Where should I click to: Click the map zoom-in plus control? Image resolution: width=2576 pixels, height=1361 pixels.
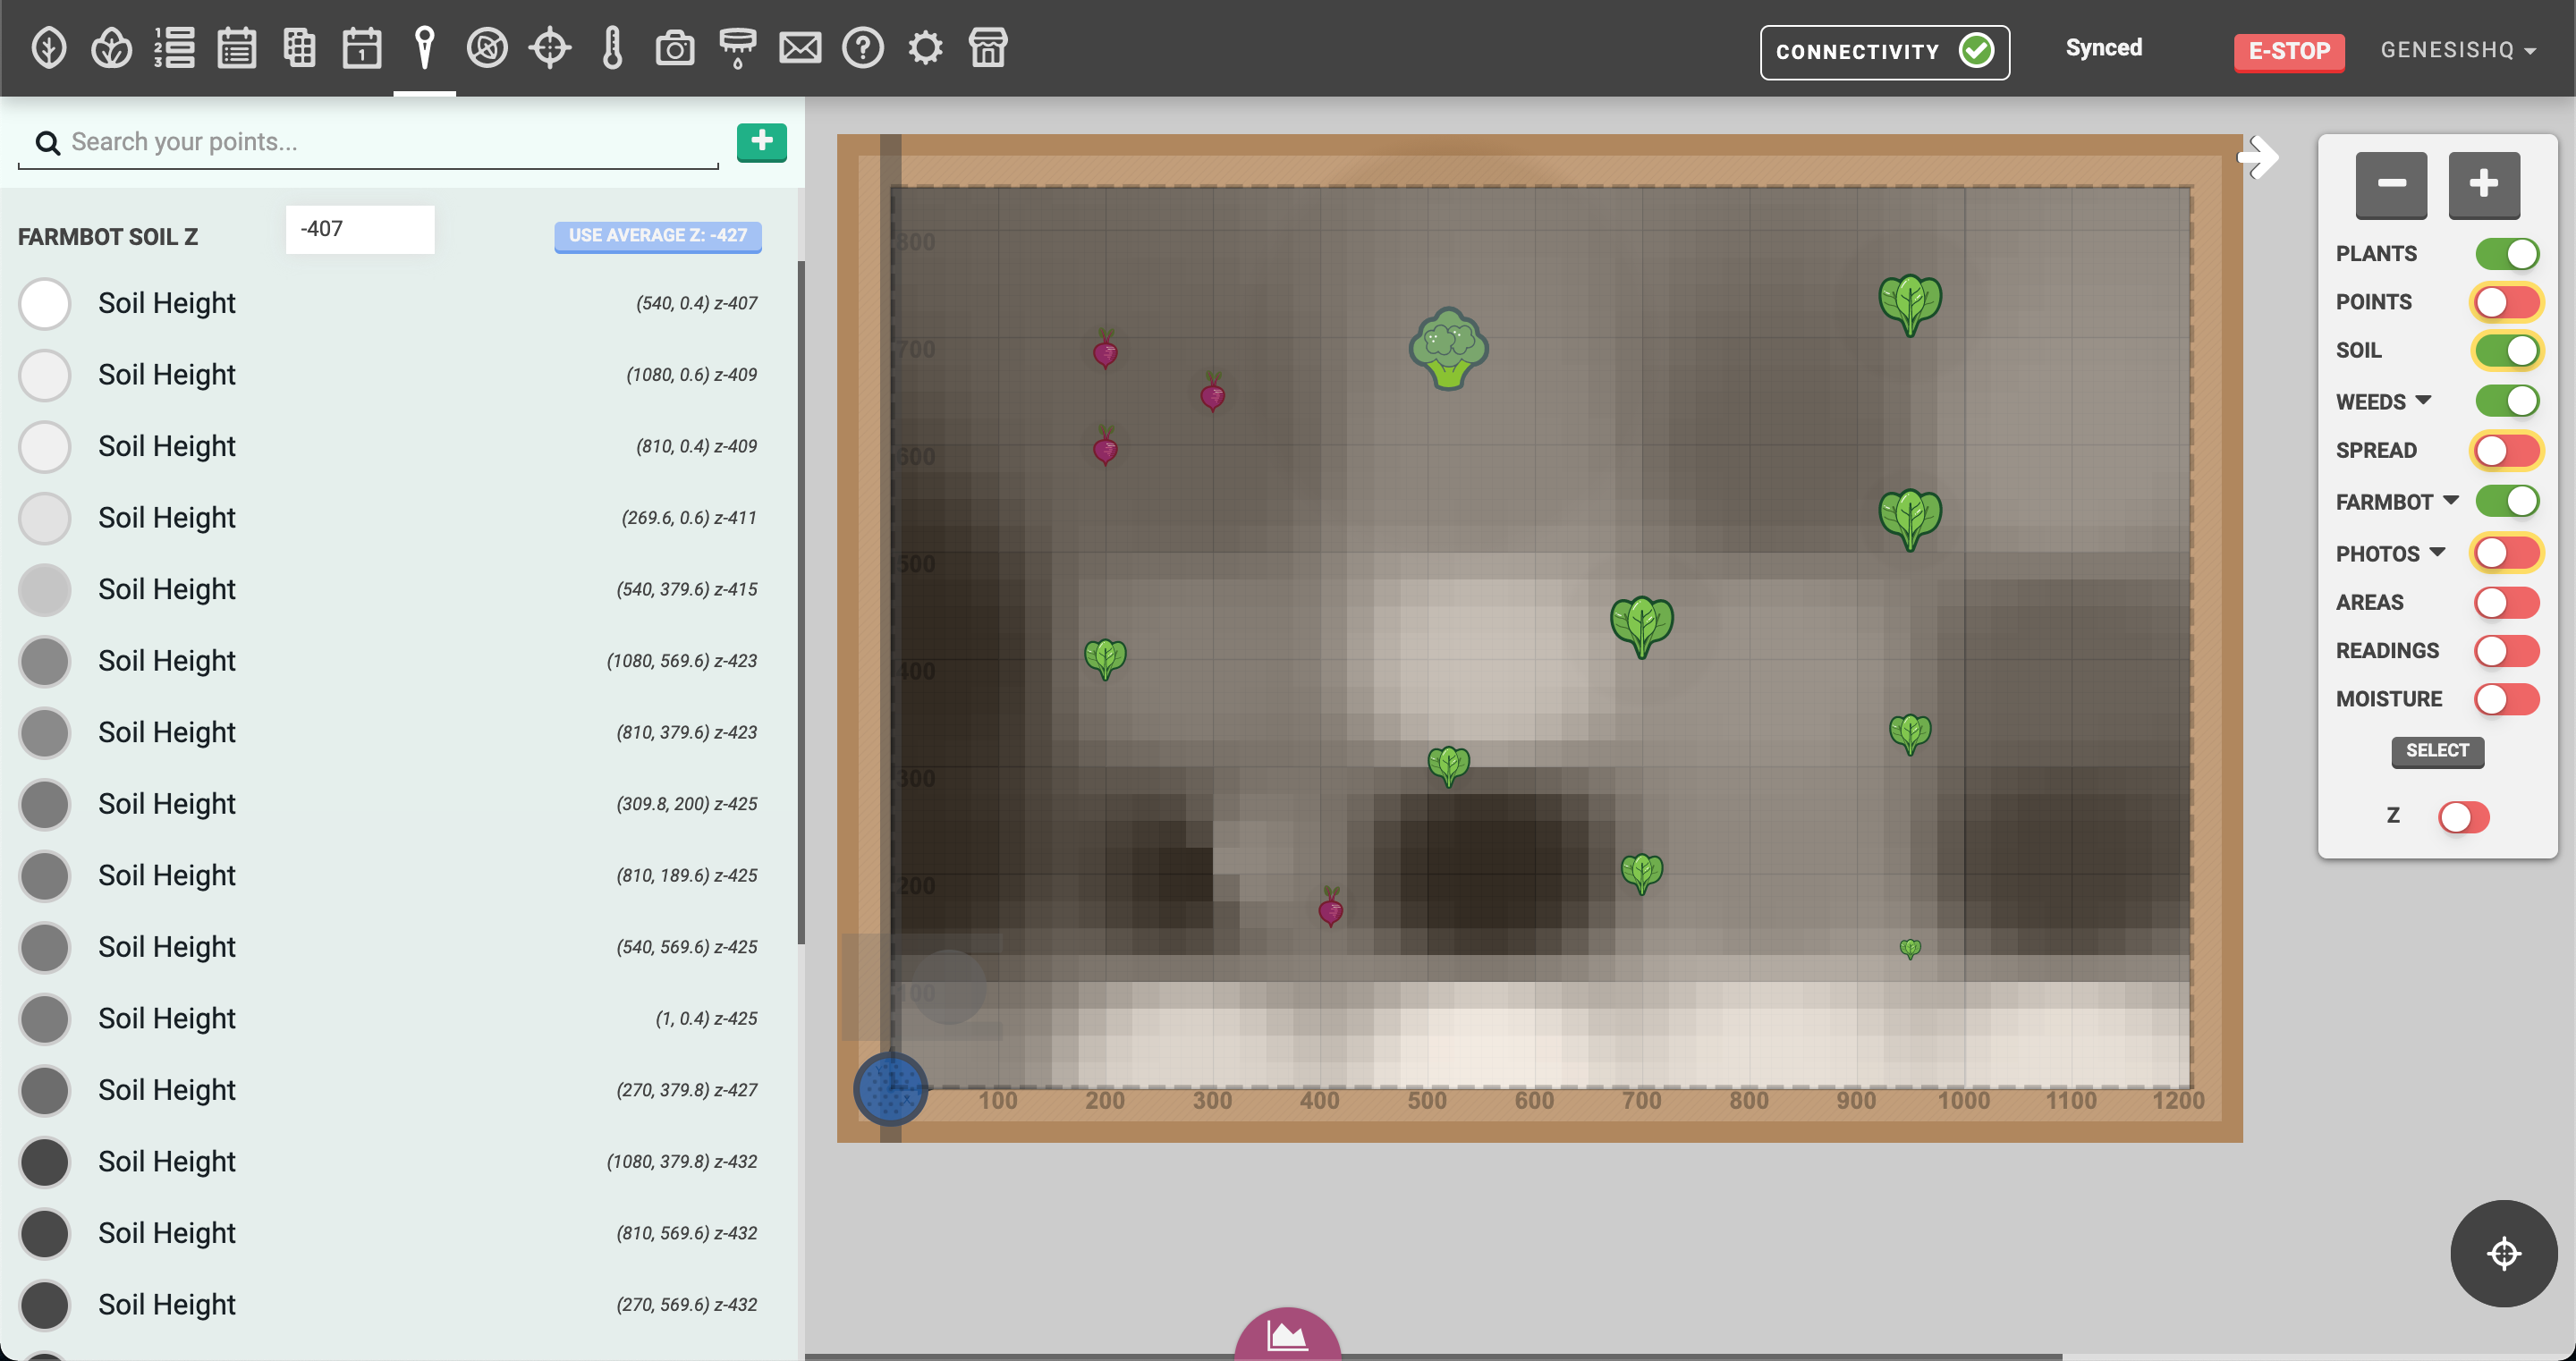point(2484,185)
